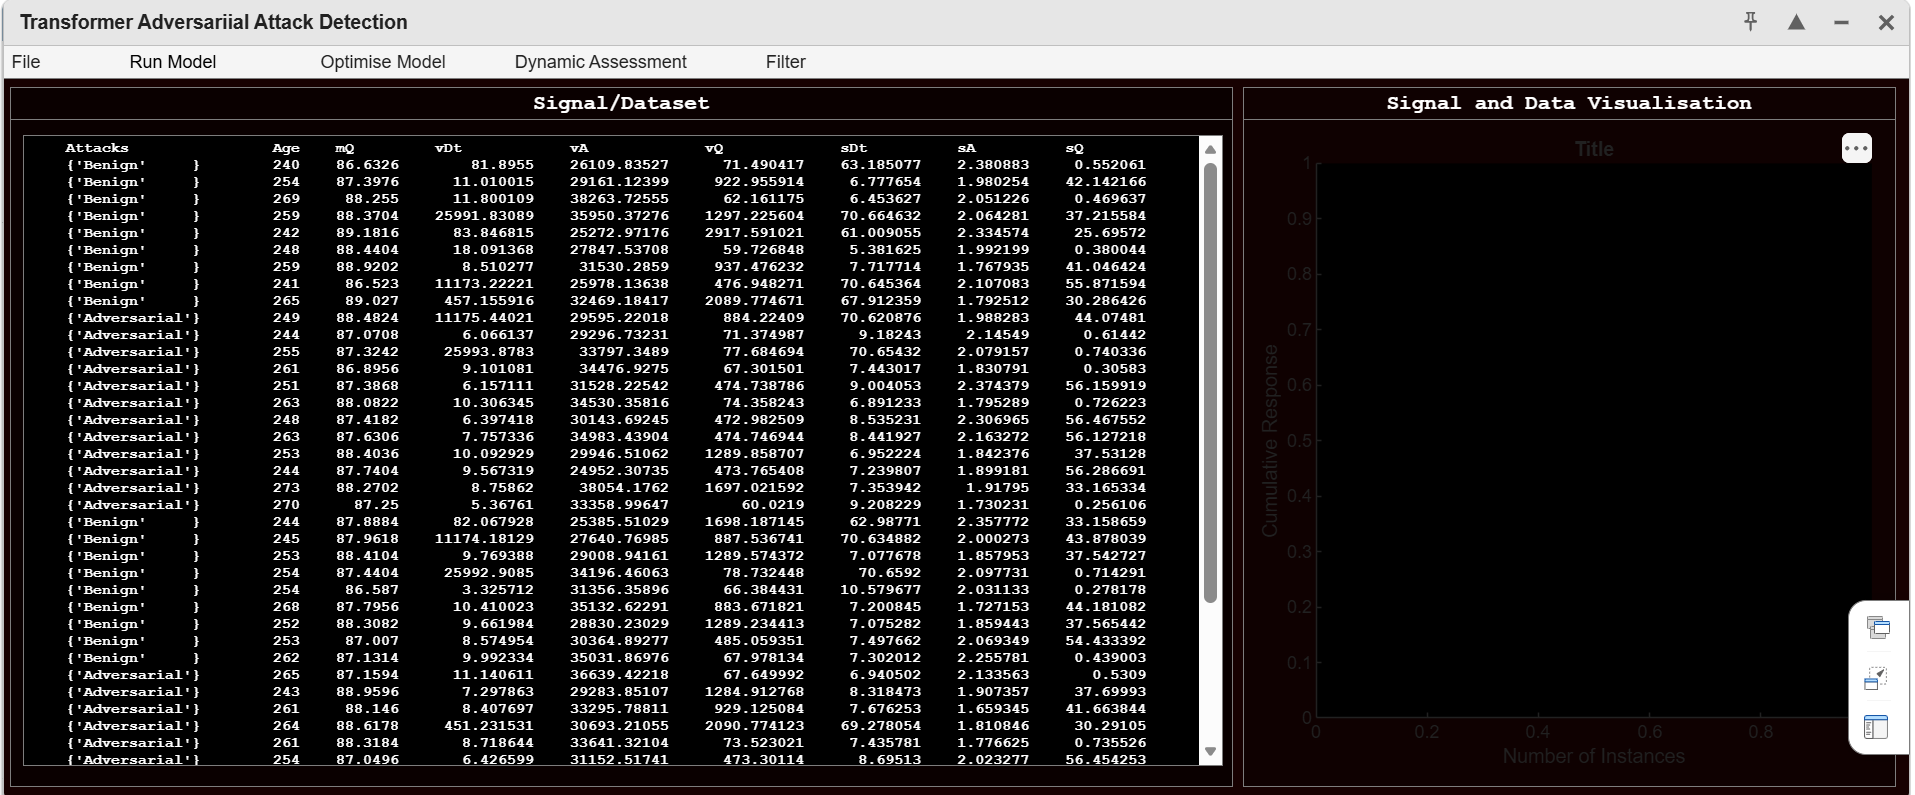The width and height of the screenshot is (1915, 795).
Task: Pin the window with the pushpin icon
Action: (x=1751, y=22)
